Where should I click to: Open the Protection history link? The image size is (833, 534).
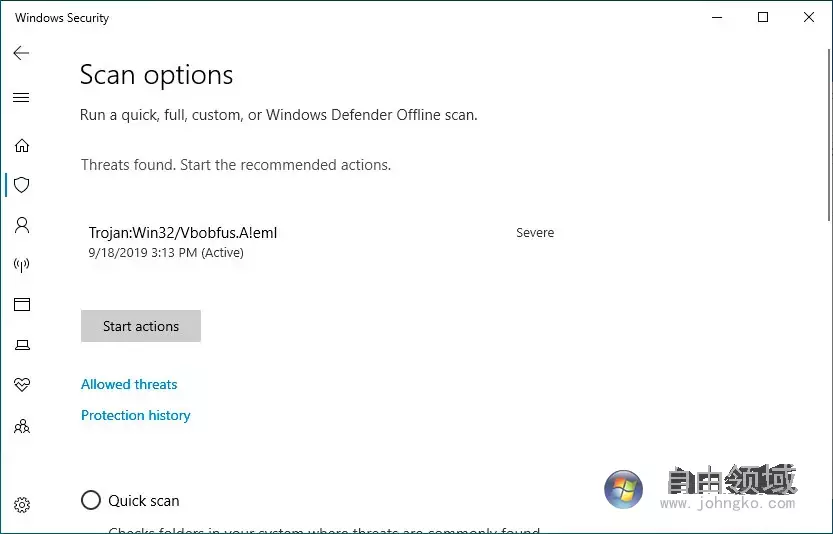click(135, 415)
